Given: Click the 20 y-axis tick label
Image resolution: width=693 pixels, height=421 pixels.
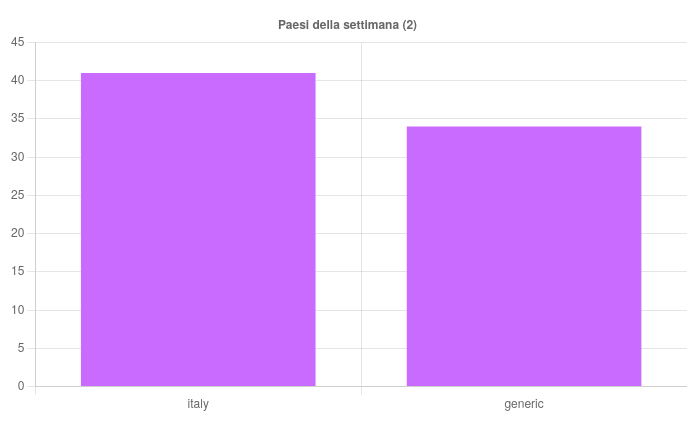Looking at the screenshot, I should coord(18,233).
